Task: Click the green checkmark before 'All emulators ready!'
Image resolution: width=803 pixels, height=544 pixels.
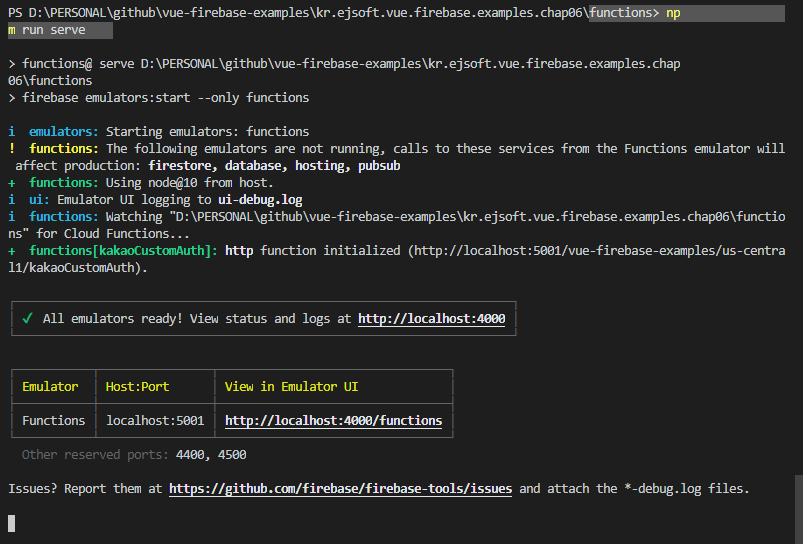Action: tap(28, 319)
